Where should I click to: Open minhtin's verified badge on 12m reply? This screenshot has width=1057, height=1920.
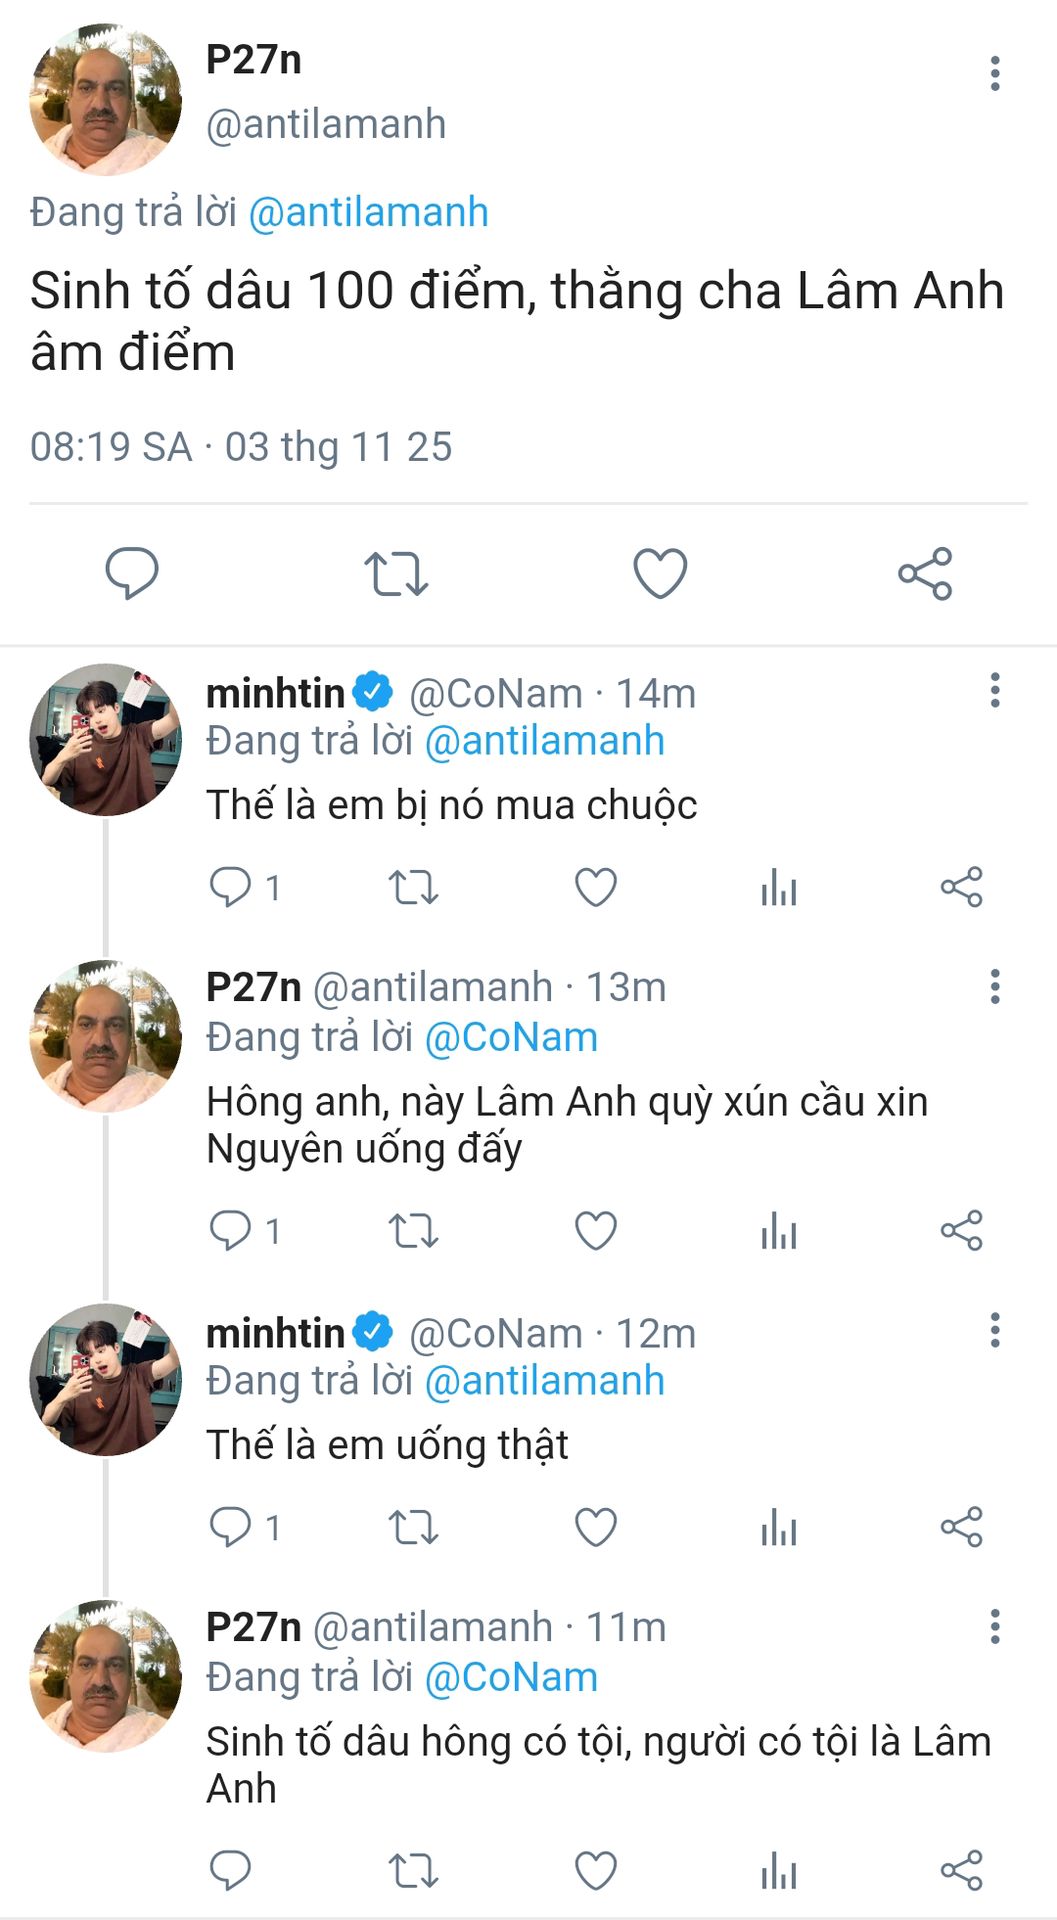click(373, 1332)
